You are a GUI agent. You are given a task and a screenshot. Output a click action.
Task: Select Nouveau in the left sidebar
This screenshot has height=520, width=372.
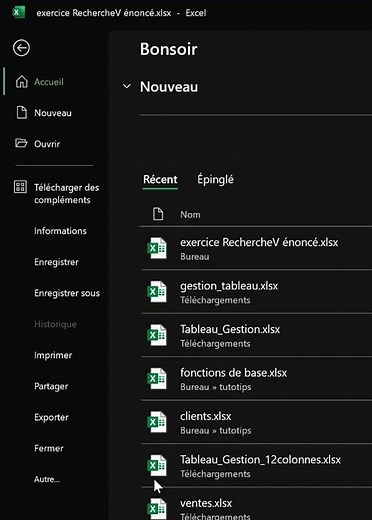53,113
